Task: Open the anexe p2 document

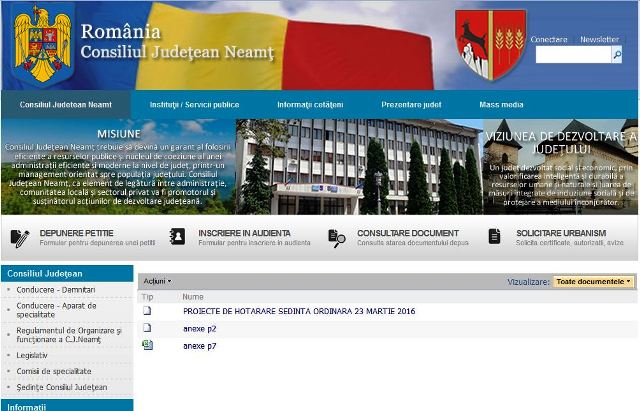Action: (200, 329)
